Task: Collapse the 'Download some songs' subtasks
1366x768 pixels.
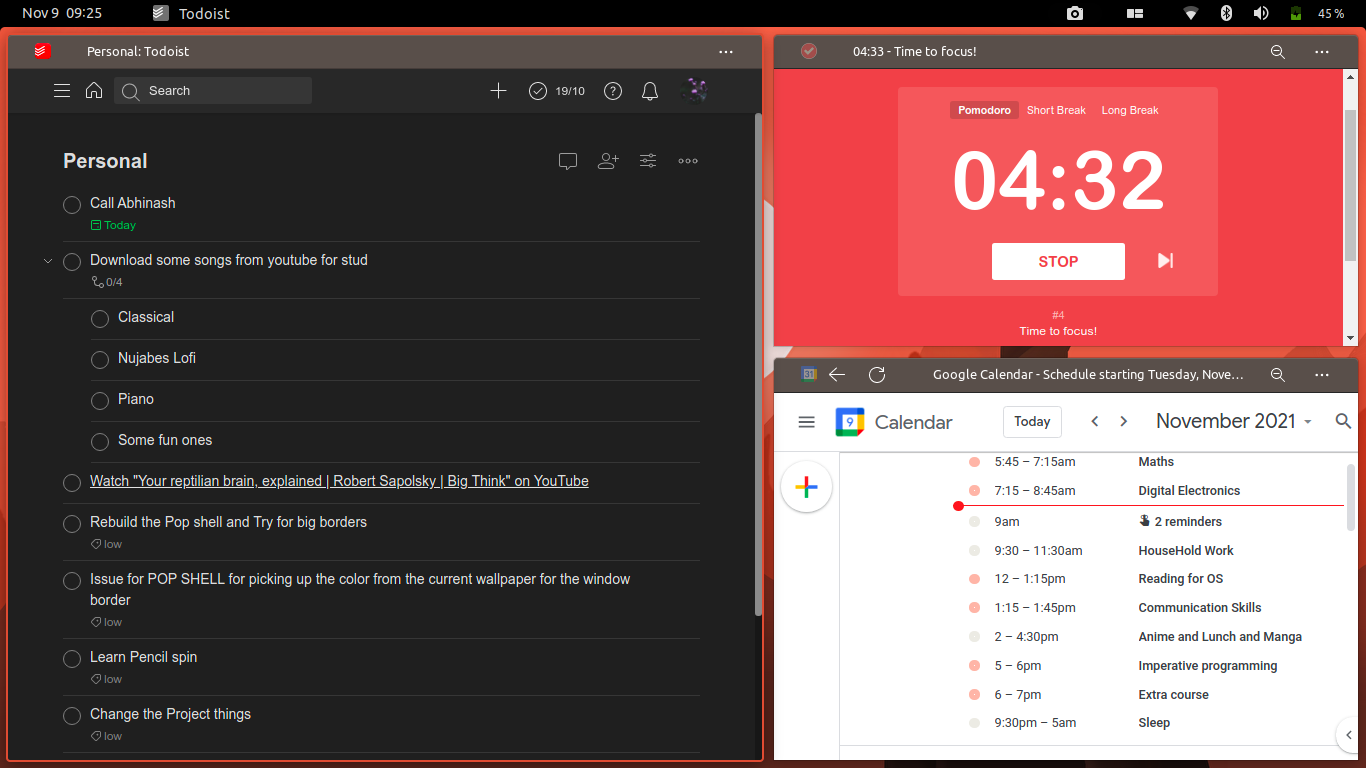Action: point(47,261)
